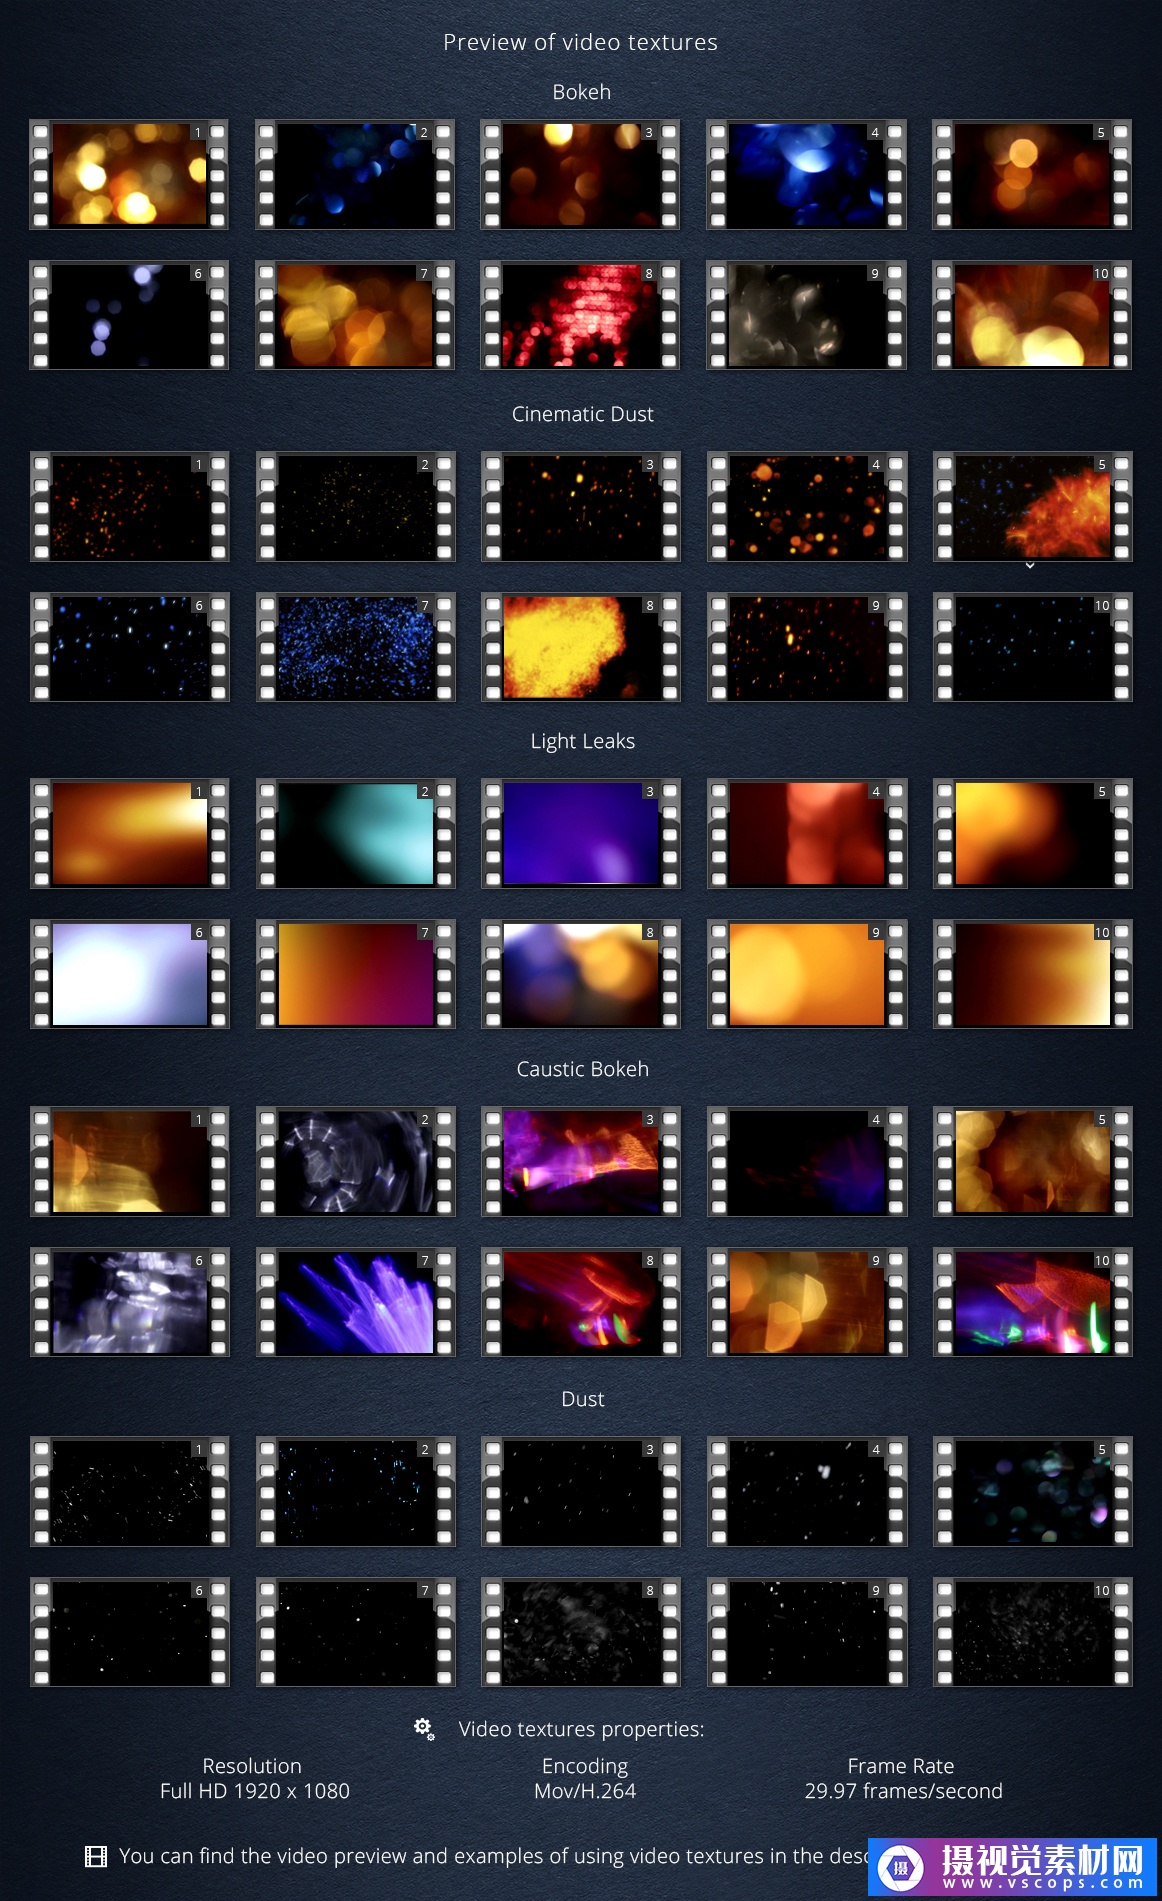Select Cinematic Dust thumbnail 7 blue particles
Screen dimensions: 1162x1901
pyautogui.click(x=356, y=647)
